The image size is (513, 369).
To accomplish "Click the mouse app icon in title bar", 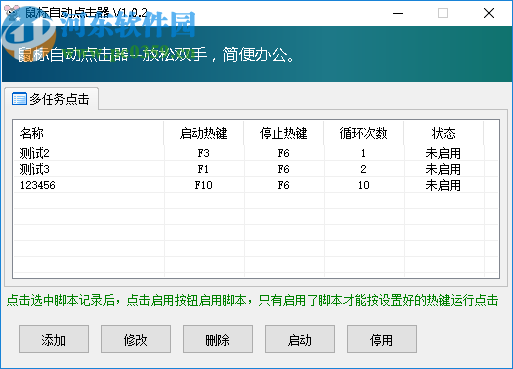I will 13,13.
